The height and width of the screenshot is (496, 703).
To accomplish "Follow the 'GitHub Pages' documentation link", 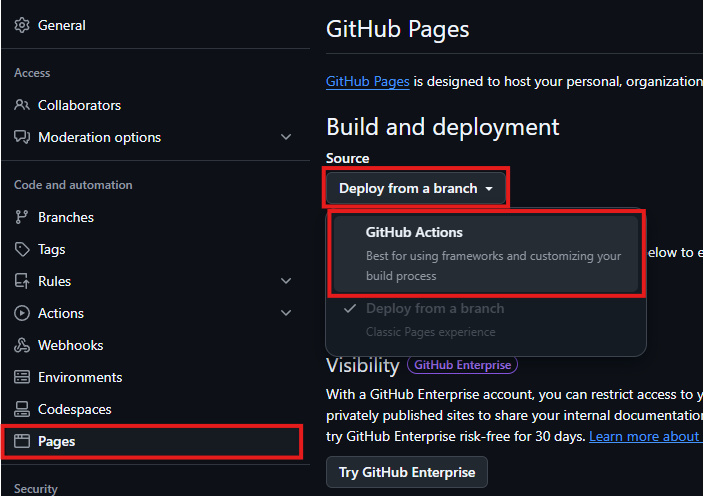I will pyautogui.click(x=368, y=81).
